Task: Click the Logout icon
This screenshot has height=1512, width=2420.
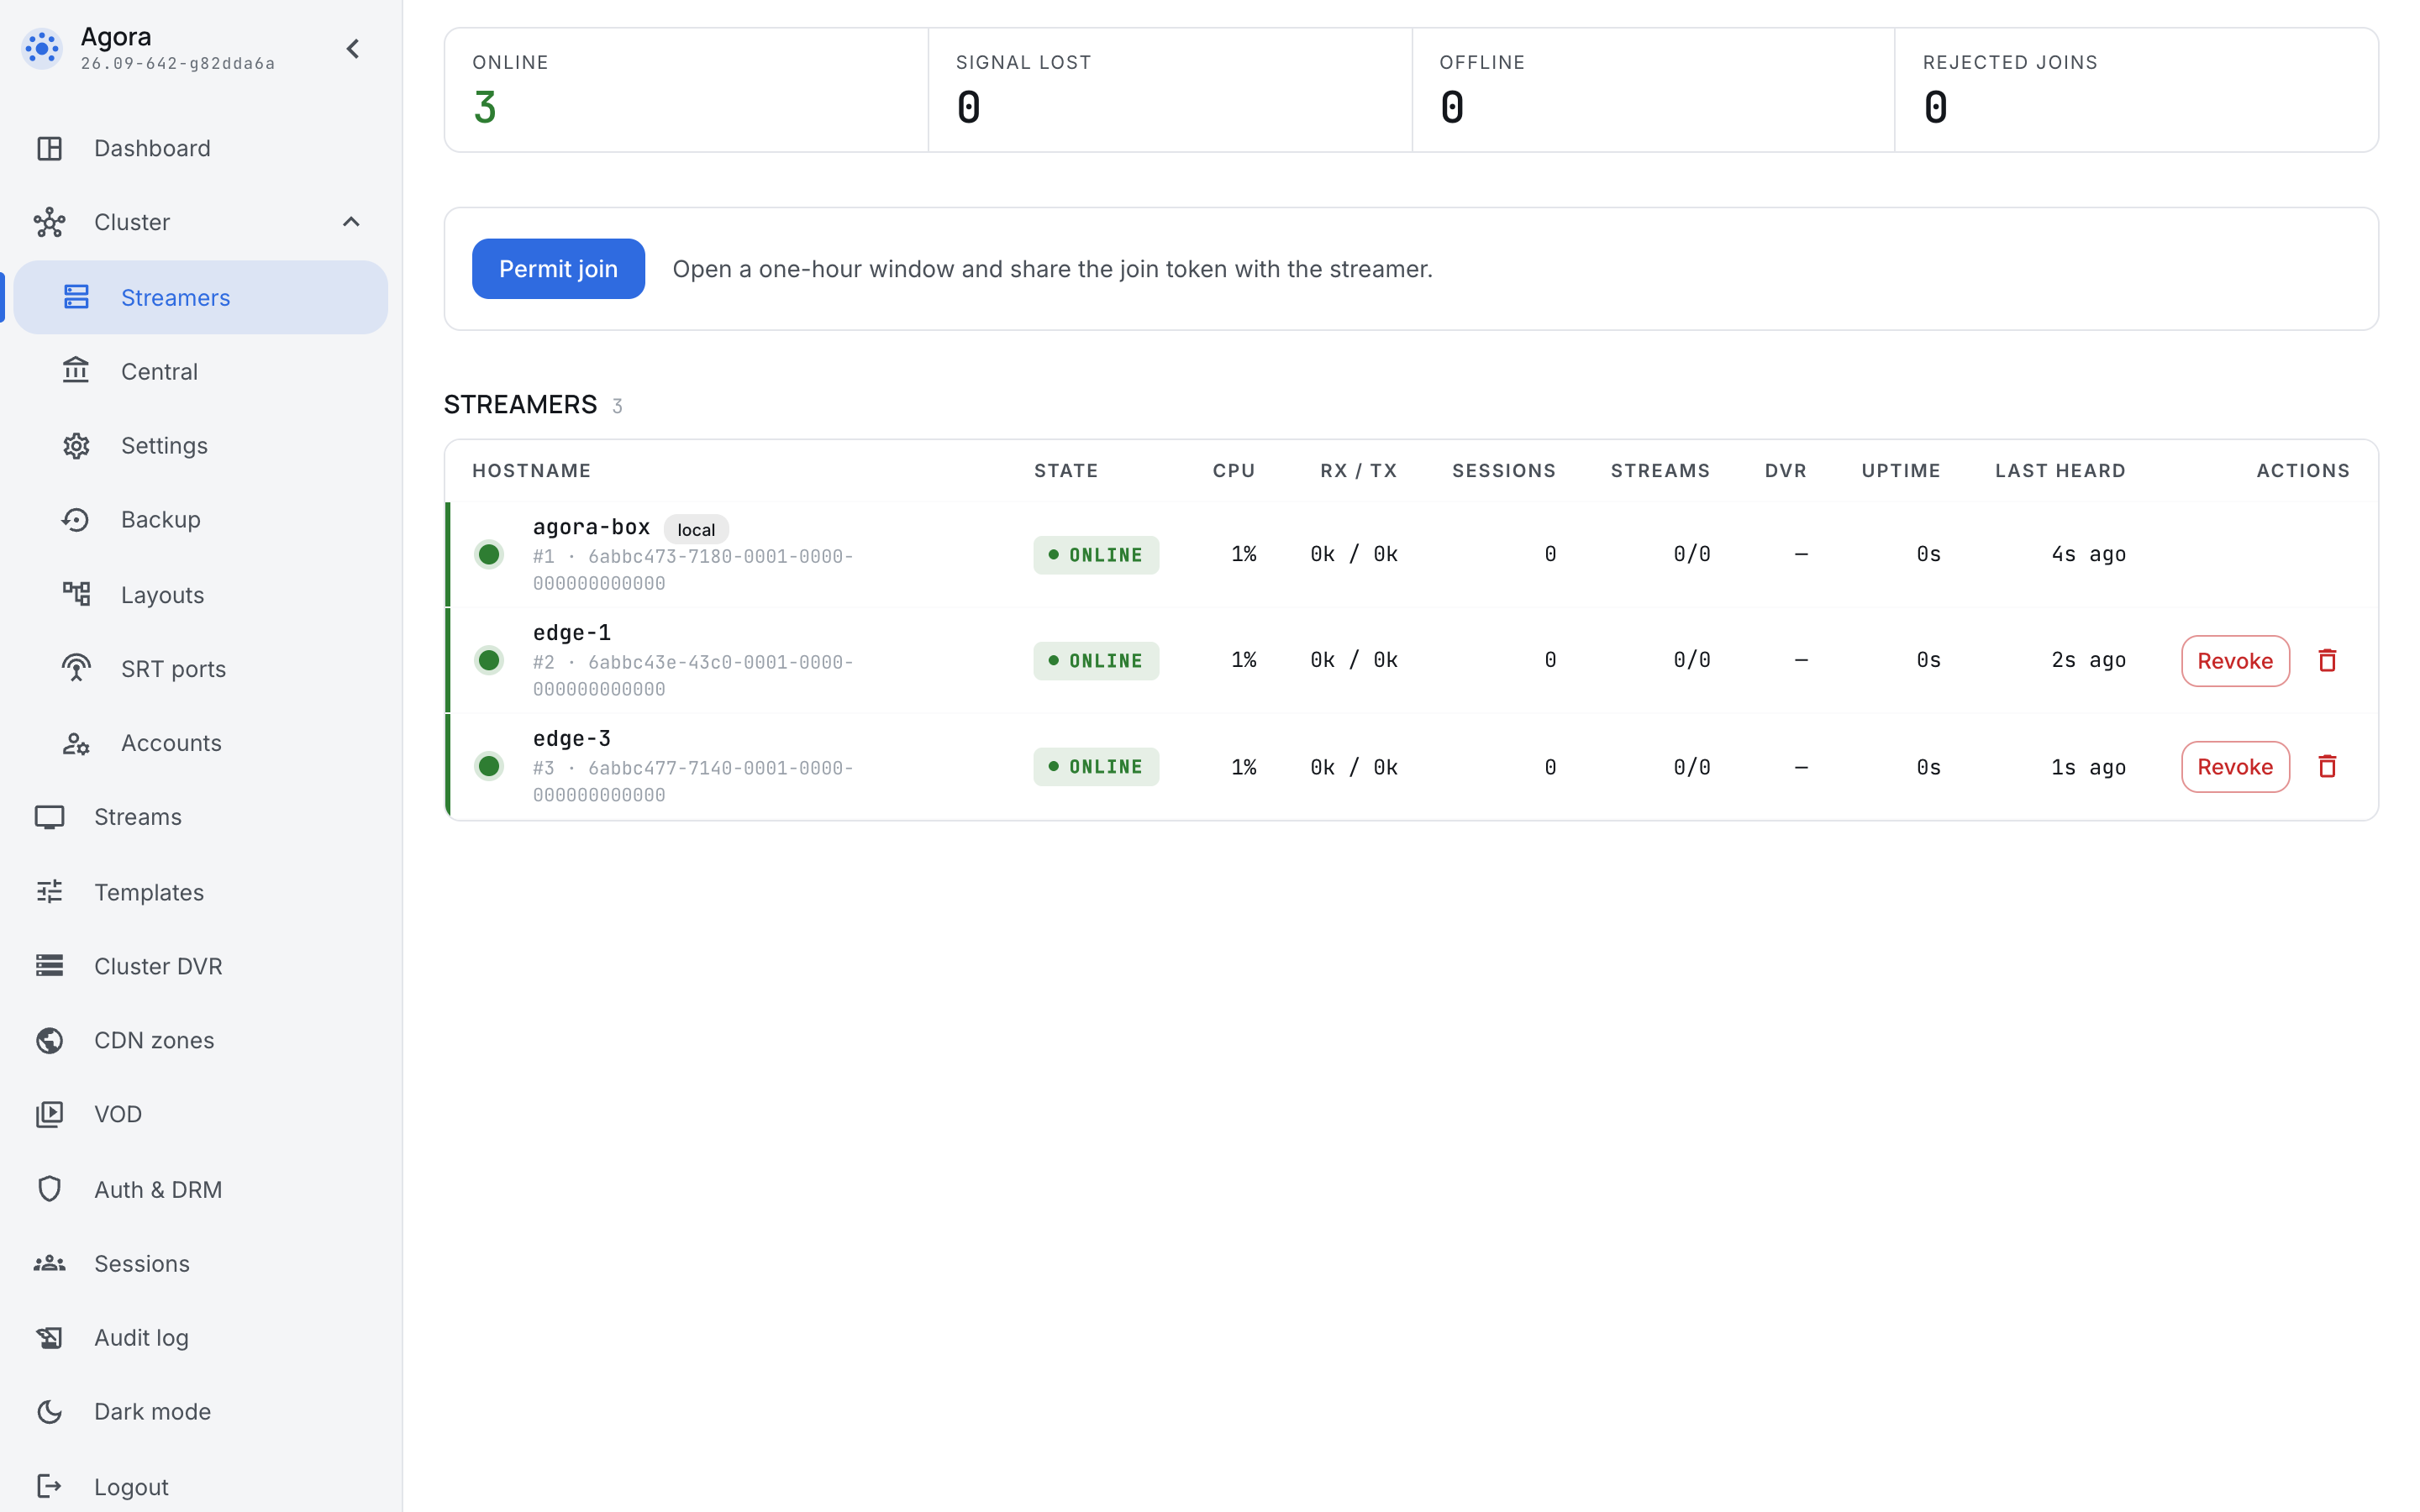Action: [49, 1486]
